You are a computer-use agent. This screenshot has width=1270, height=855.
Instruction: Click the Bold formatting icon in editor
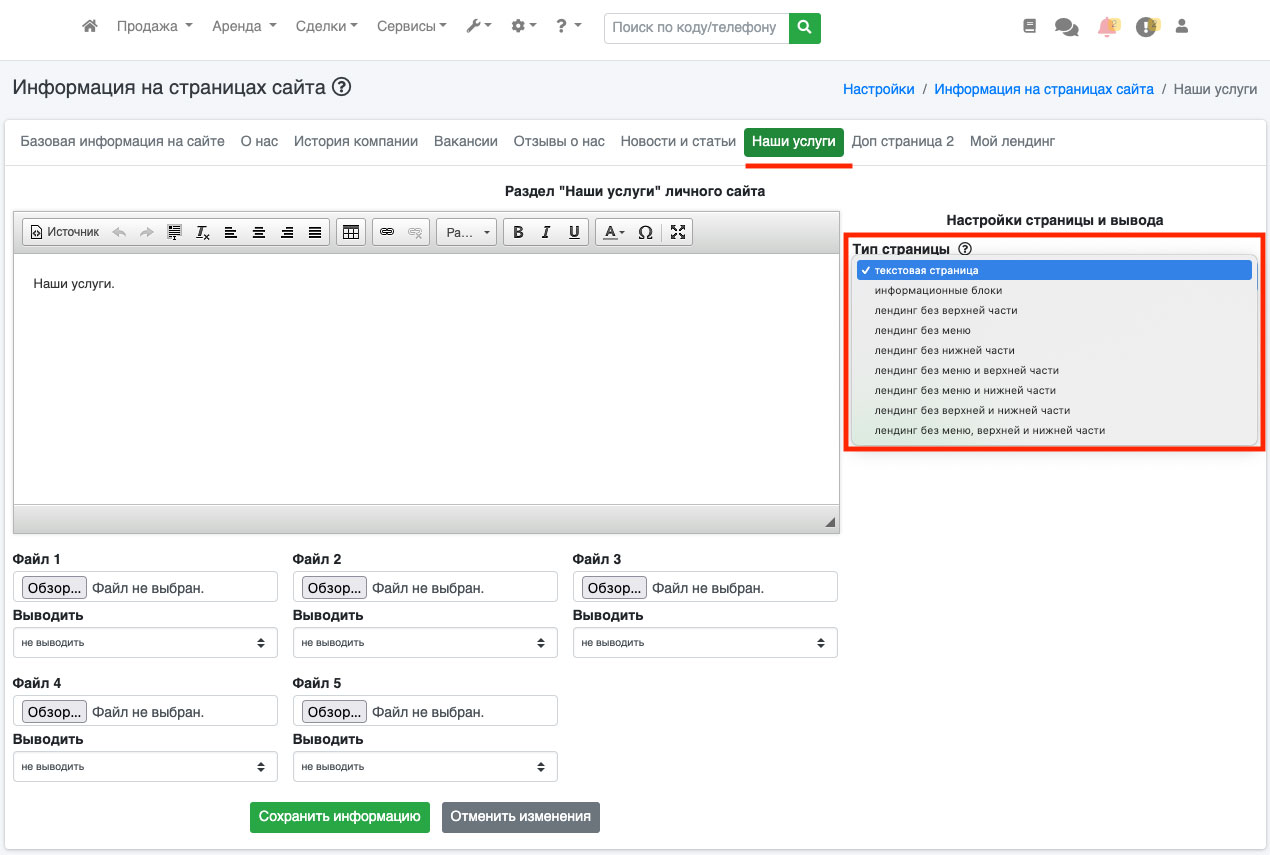(518, 232)
